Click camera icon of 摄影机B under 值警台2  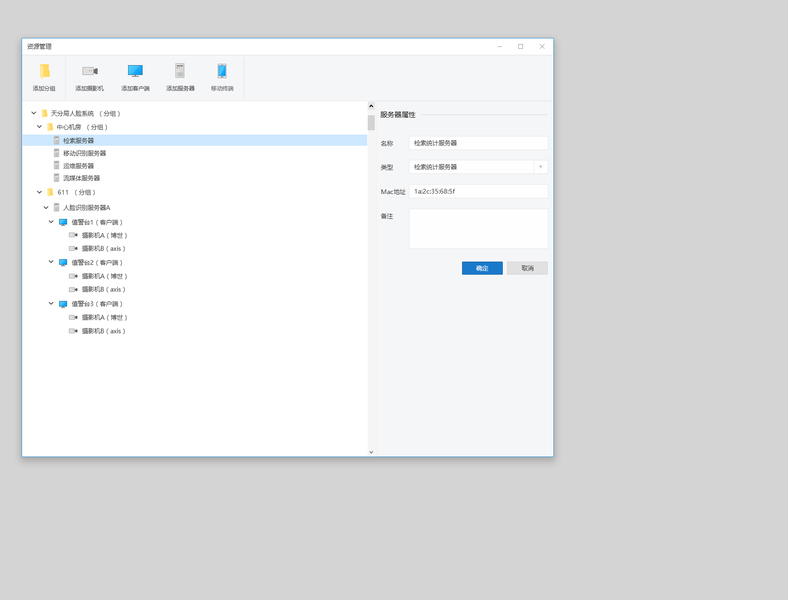pos(73,289)
